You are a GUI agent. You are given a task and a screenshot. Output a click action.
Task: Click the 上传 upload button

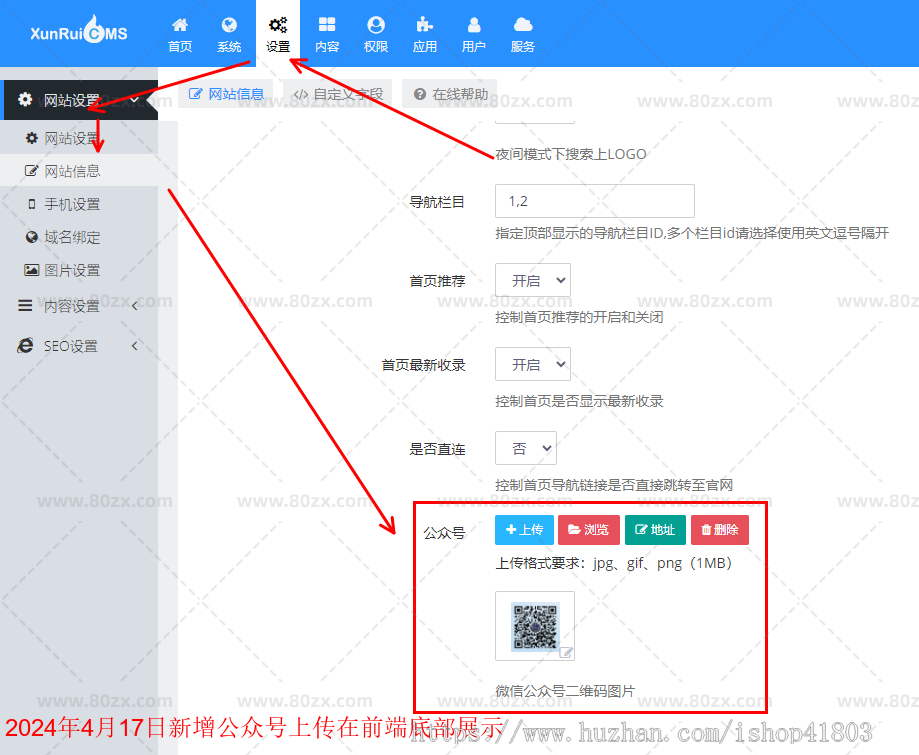(x=524, y=530)
